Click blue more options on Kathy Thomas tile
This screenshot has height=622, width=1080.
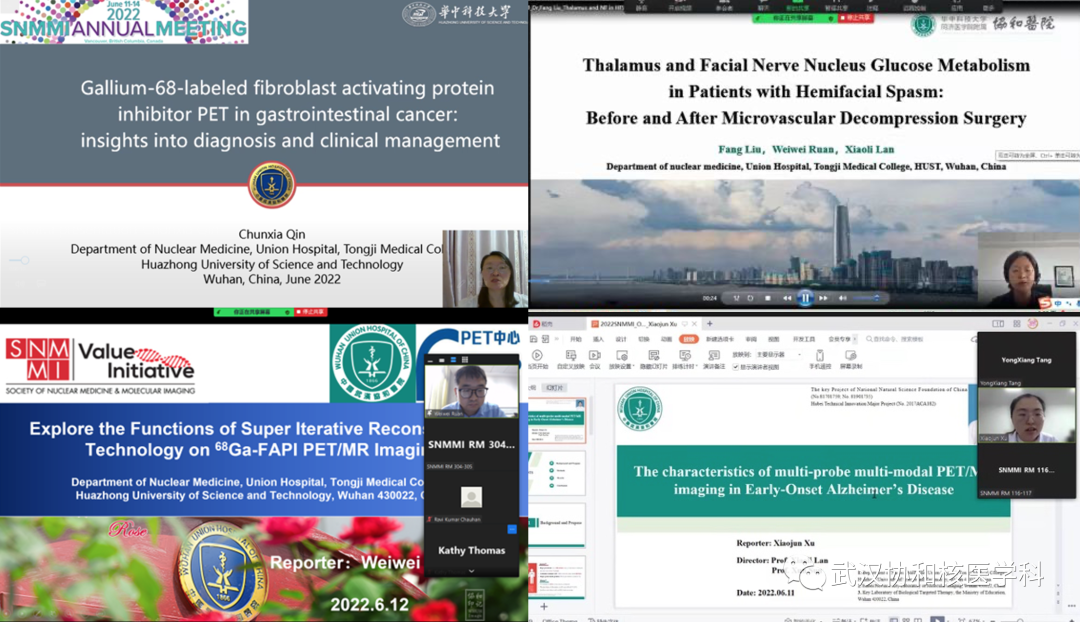pos(512,528)
